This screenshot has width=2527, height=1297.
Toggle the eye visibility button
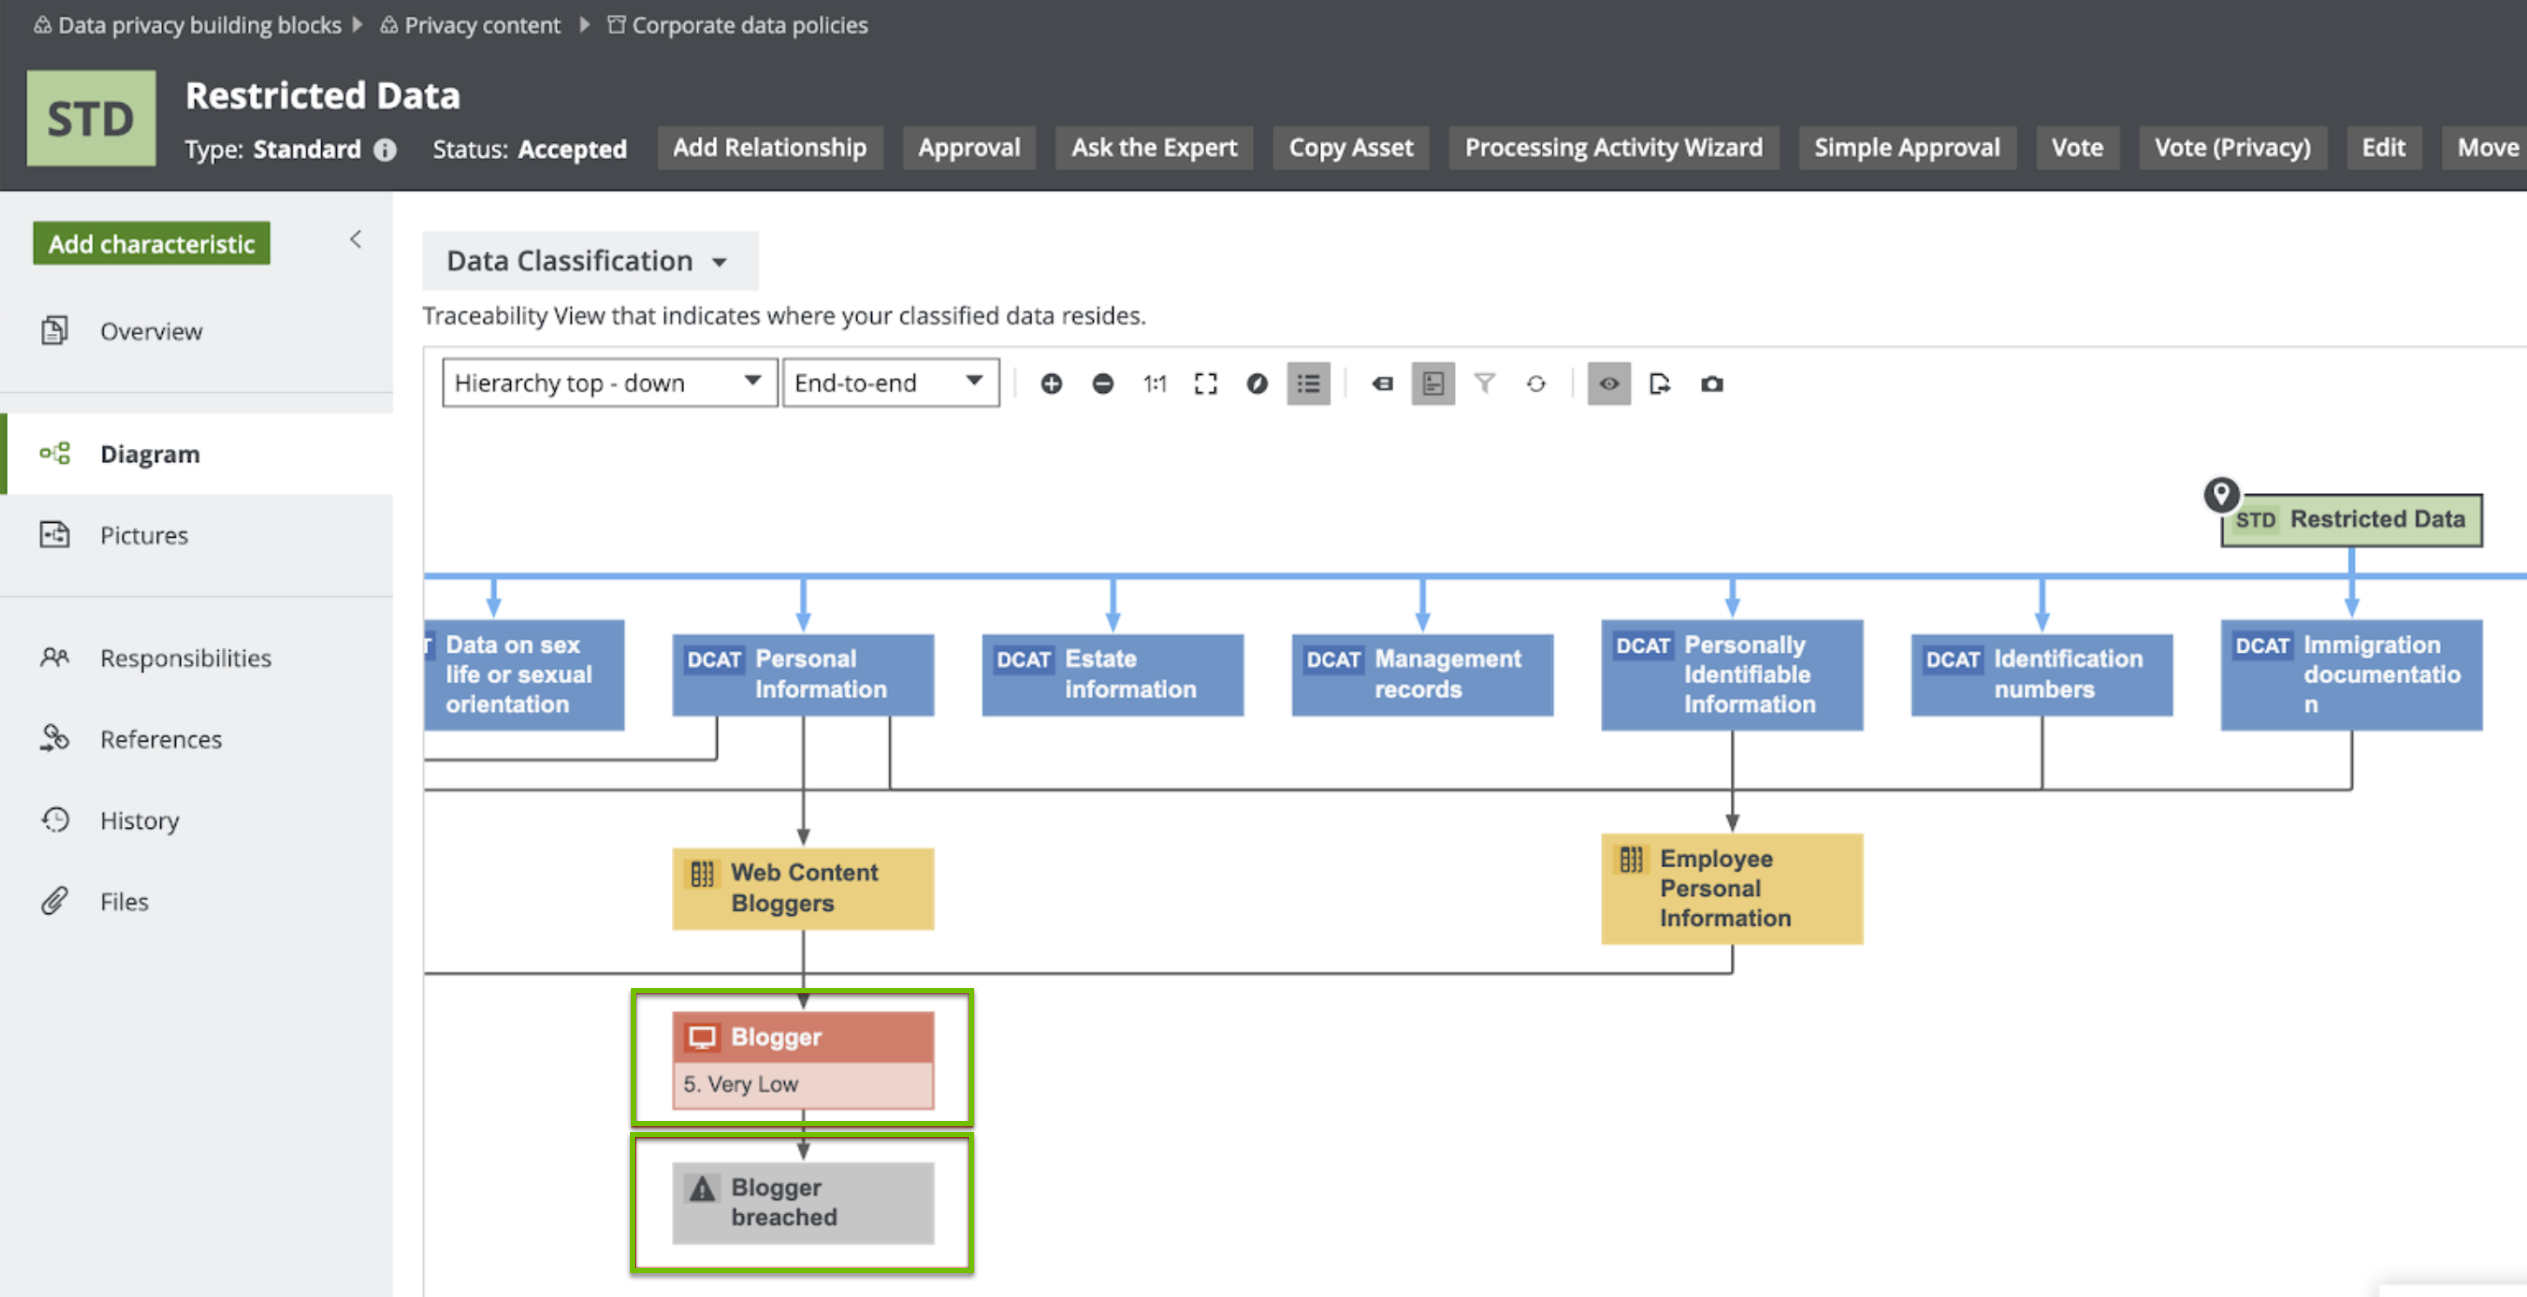[1609, 384]
